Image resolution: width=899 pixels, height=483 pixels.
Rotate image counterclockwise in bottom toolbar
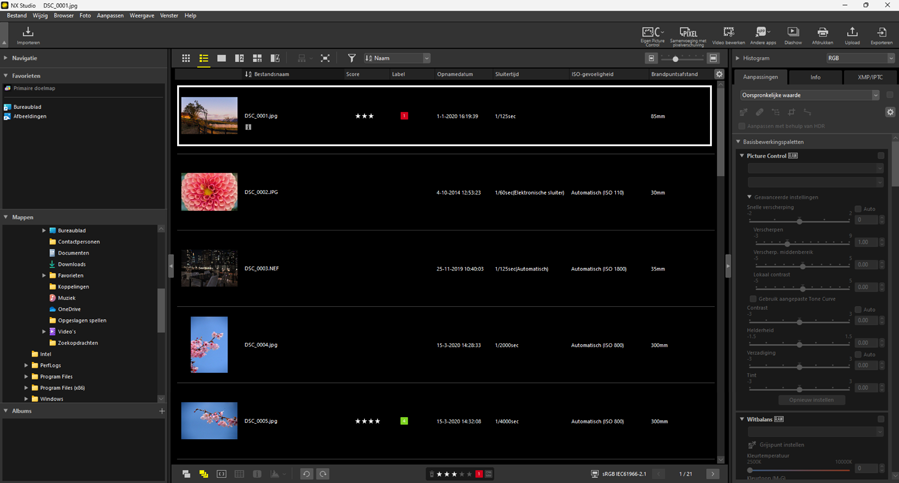(306, 474)
